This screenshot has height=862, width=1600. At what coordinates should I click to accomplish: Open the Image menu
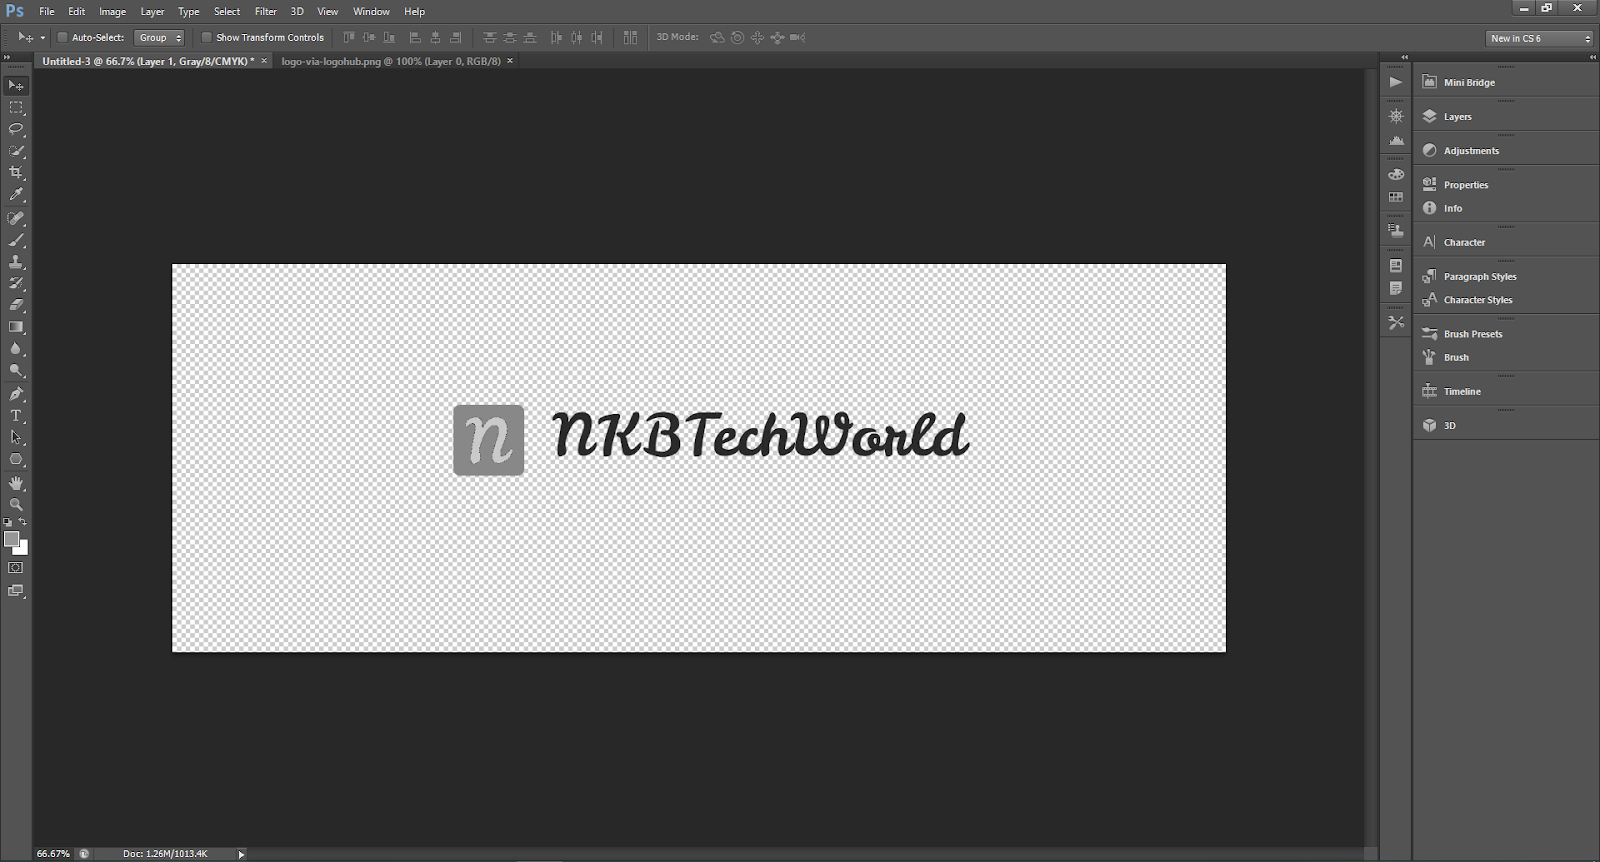tap(112, 11)
